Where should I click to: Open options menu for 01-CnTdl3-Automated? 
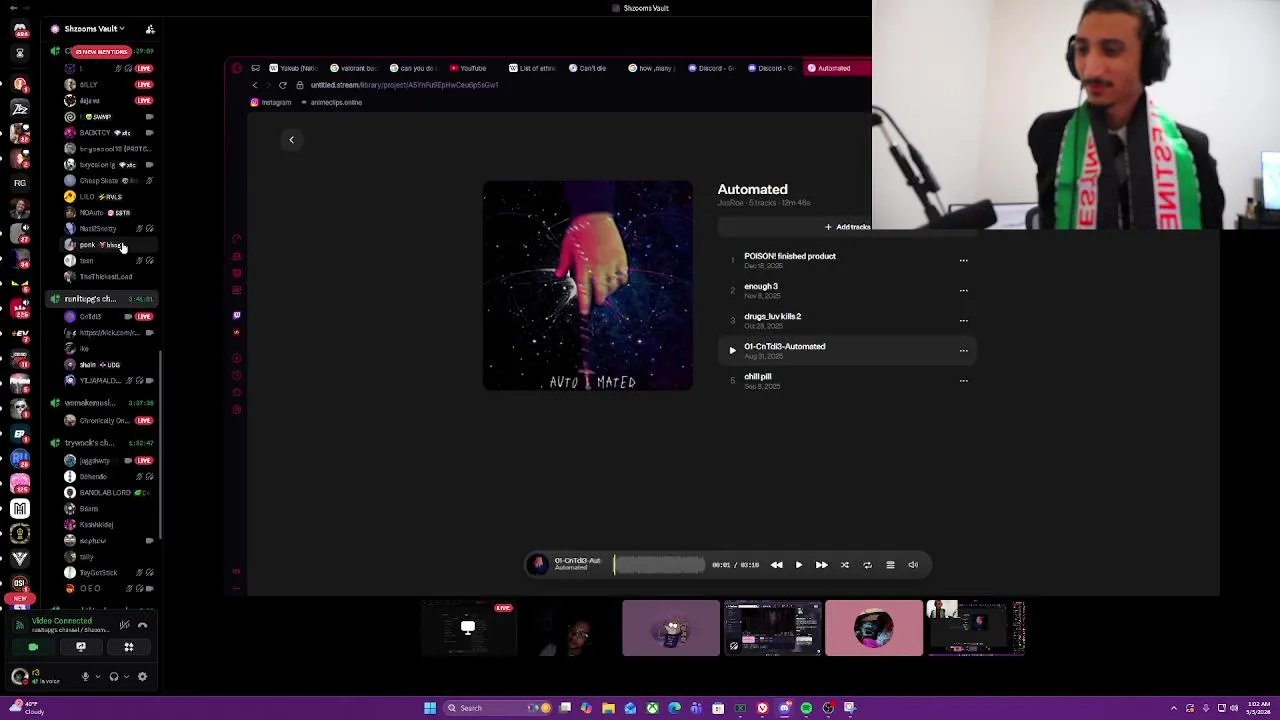click(964, 351)
